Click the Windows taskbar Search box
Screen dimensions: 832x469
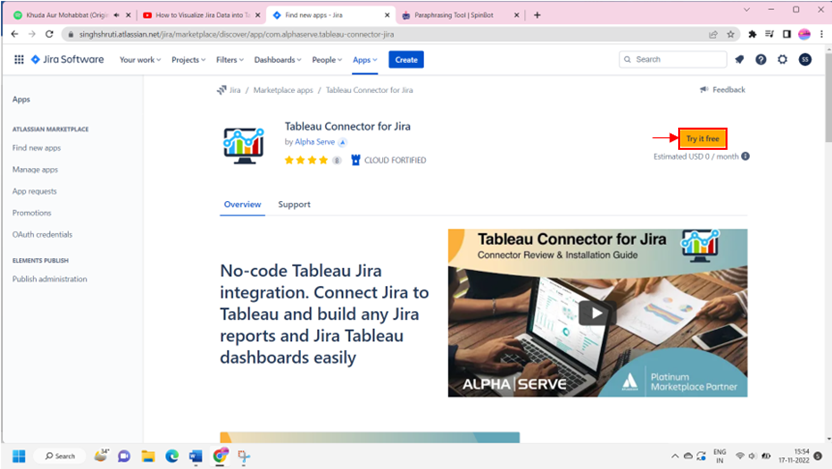point(59,456)
